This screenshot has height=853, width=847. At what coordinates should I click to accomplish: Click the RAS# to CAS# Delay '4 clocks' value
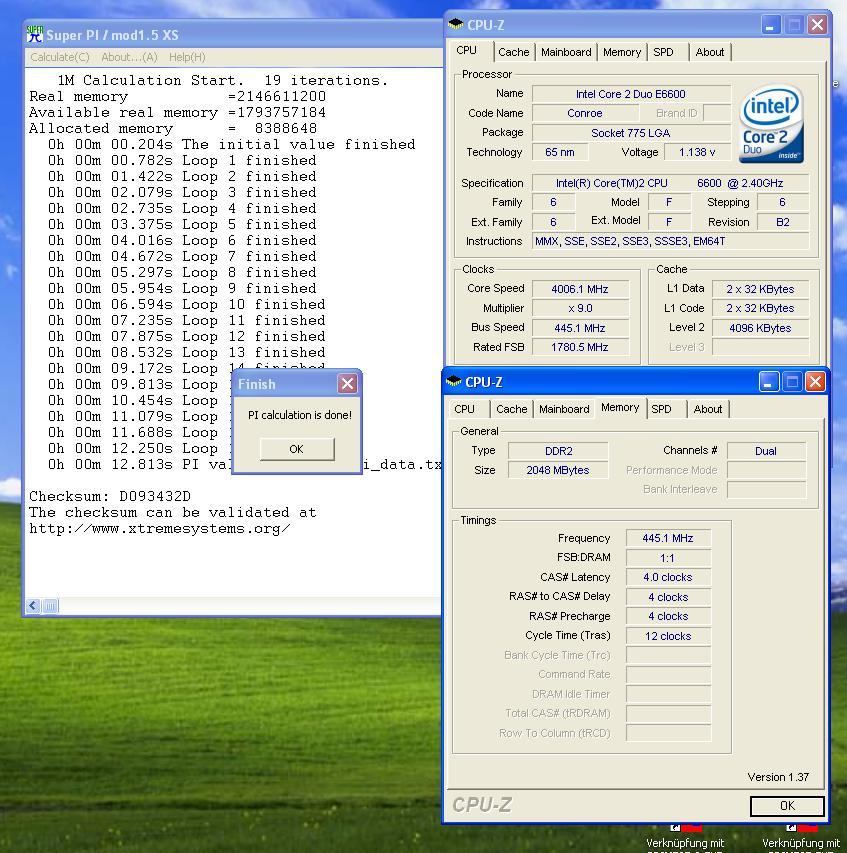668,597
